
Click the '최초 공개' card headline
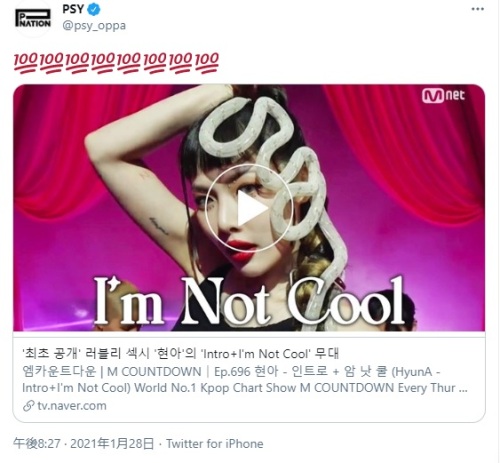(x=180, y=353)
